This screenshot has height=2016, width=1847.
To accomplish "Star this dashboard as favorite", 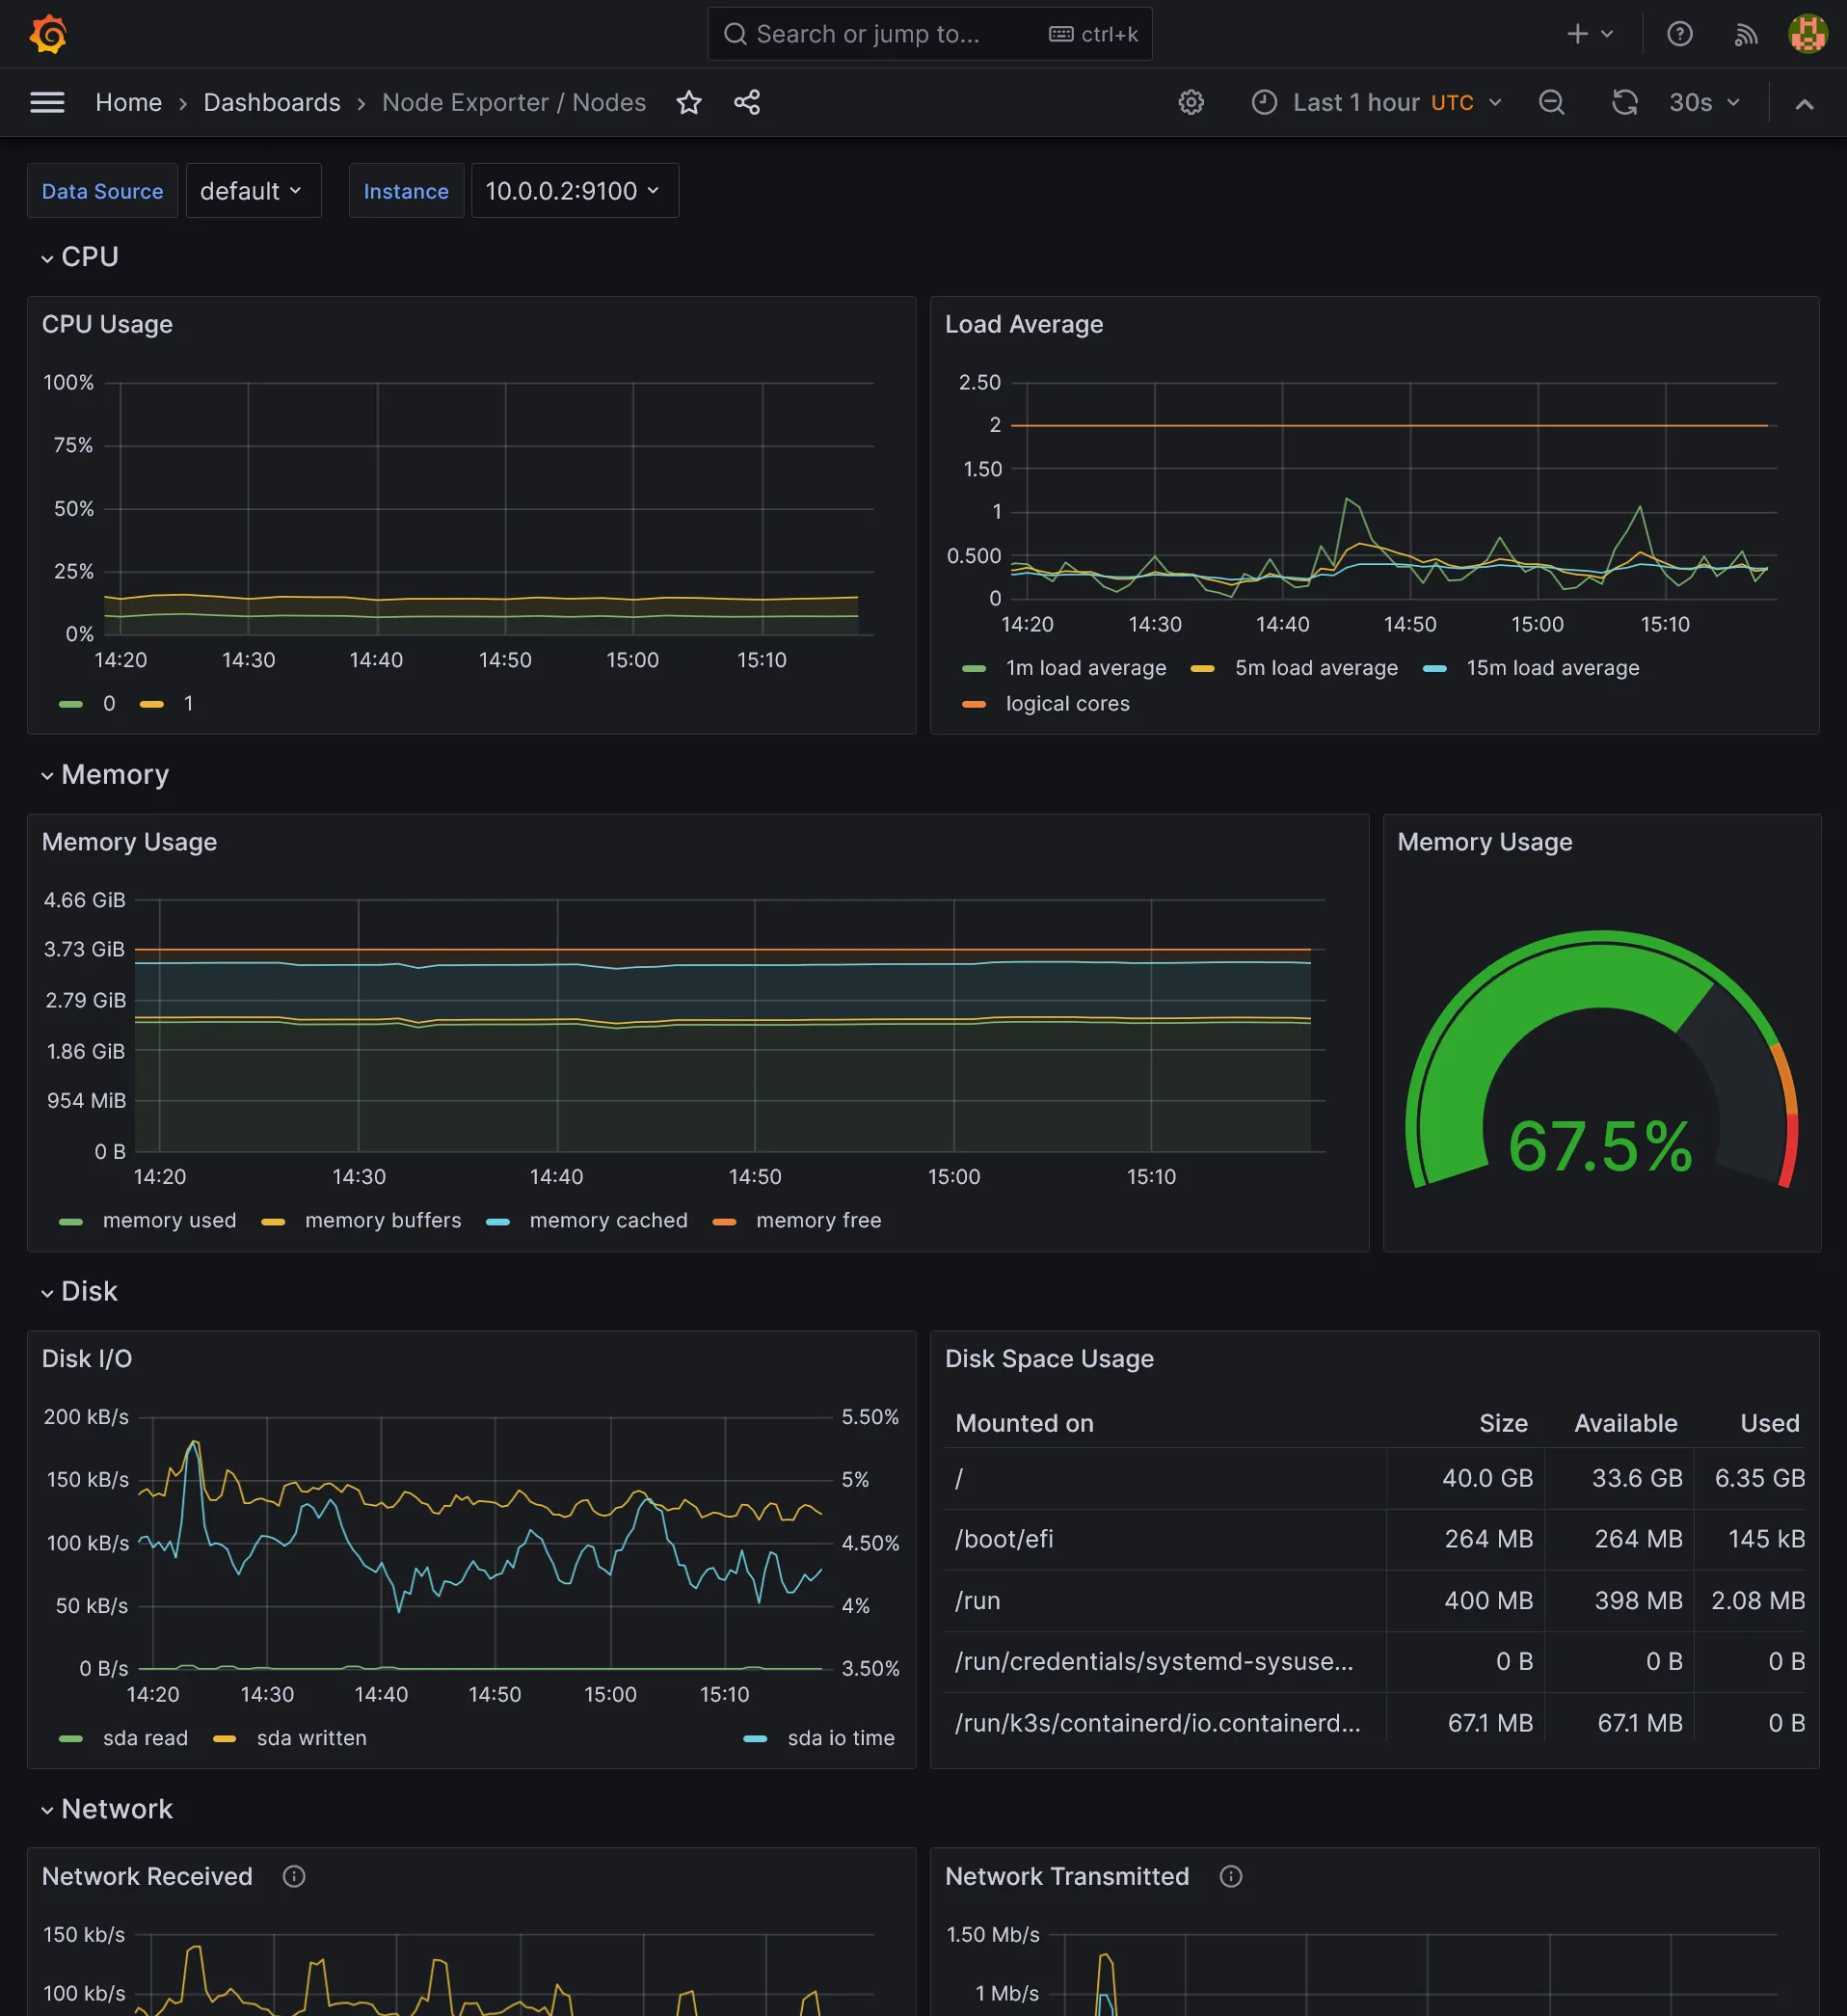I will (689, 102).
